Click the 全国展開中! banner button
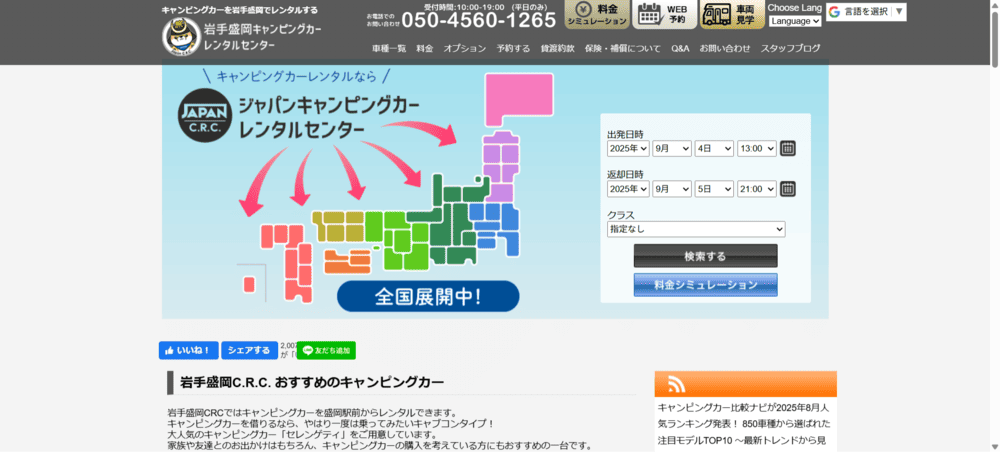The width and height of the screenshot is (1000, 452). (x=428, y=296)
